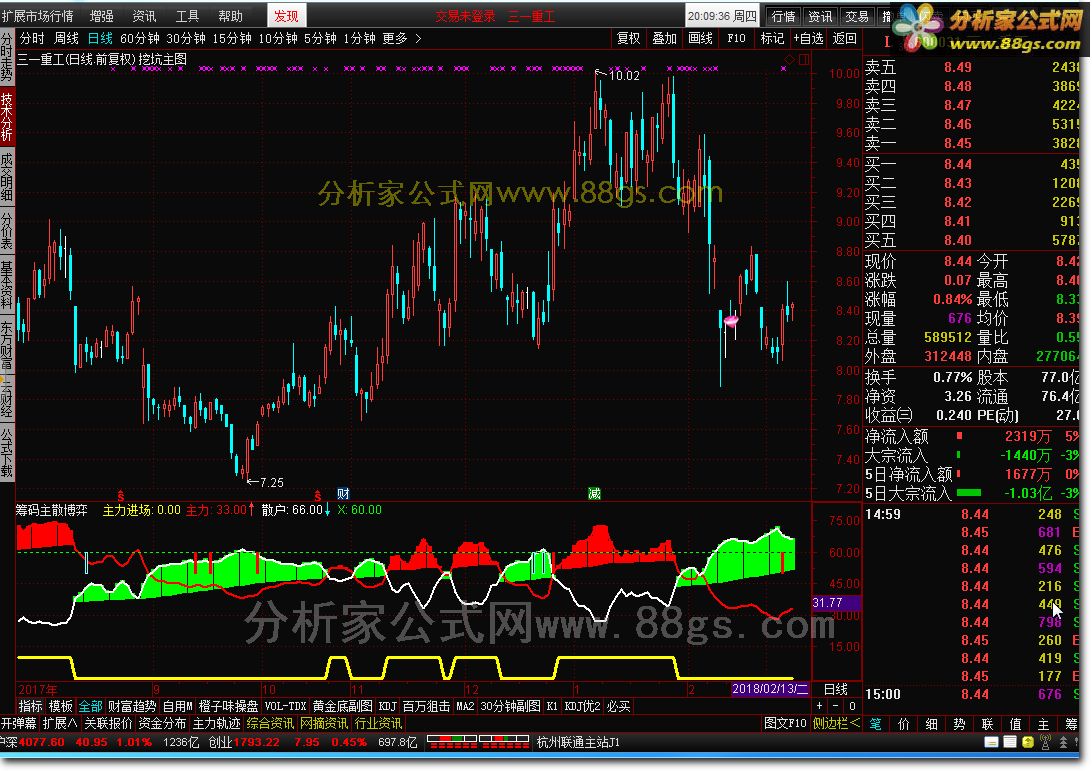
Task: Click the 叠加 overlay button
Action: click(x=664, y=38)
